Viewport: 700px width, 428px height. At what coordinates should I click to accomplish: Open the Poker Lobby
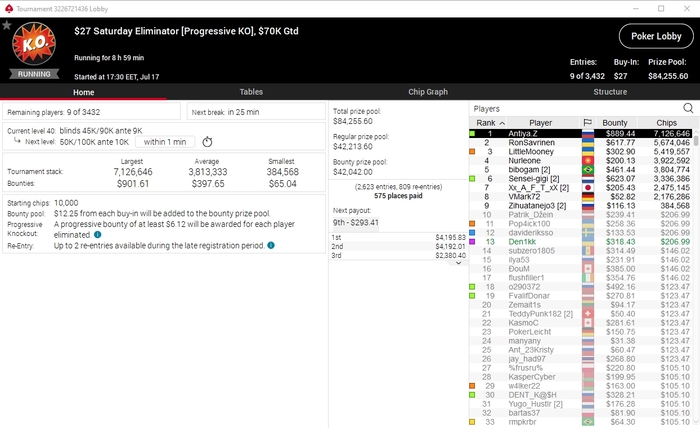[656, 36]
